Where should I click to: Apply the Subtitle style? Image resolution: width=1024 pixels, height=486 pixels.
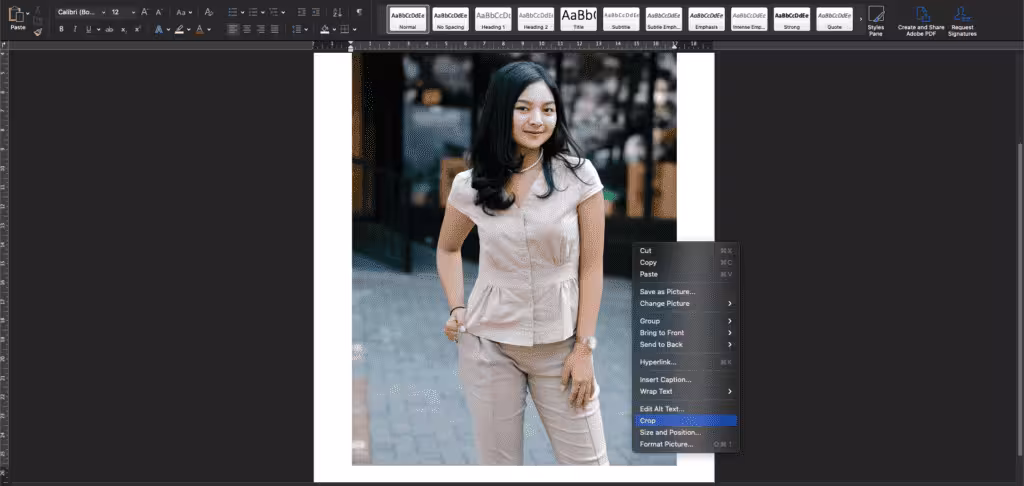click(621, 19)
